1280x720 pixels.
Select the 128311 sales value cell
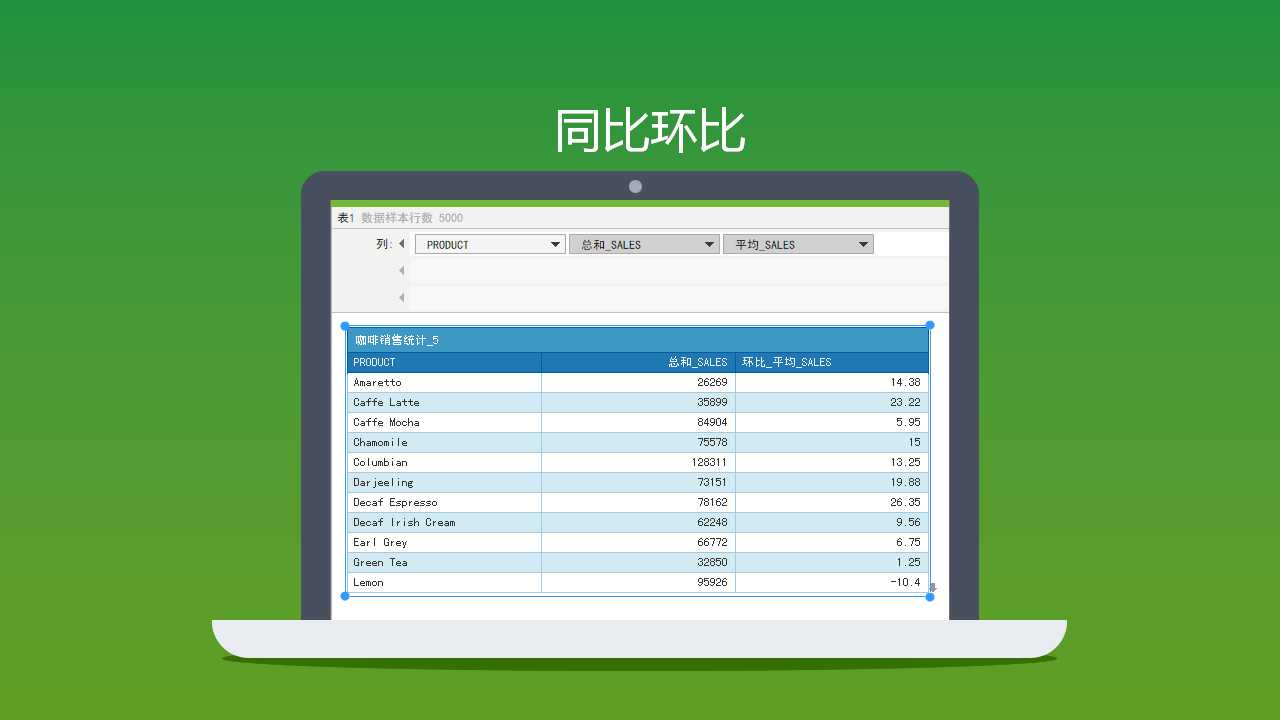[x=638, y=462]
